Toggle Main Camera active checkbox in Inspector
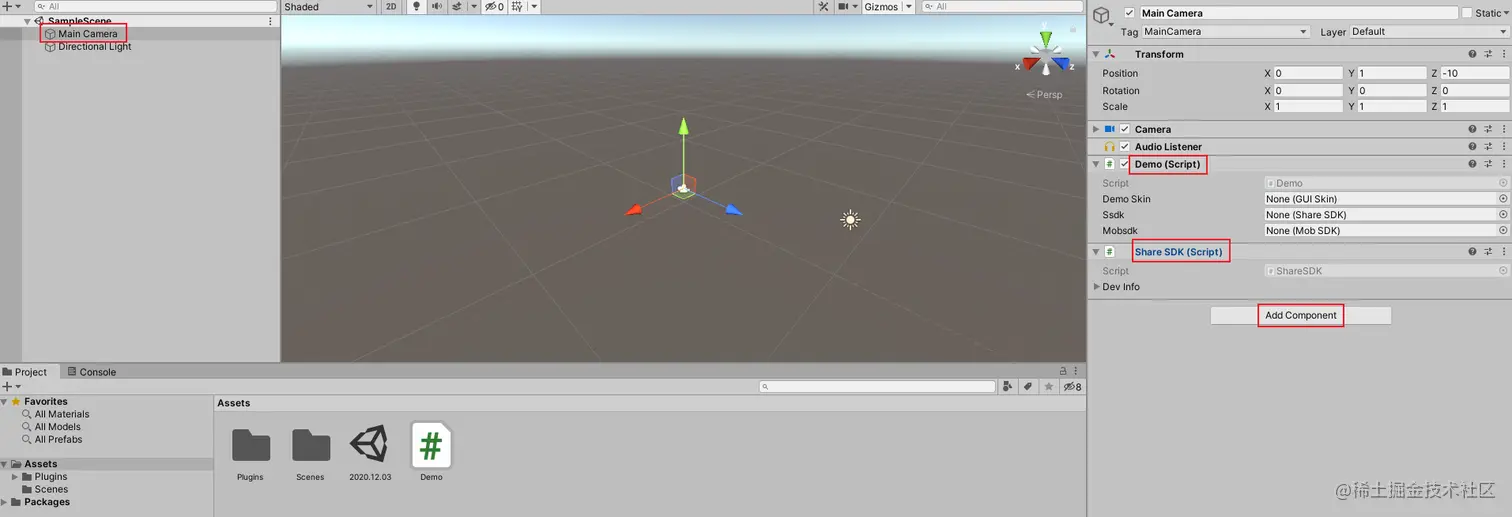This screenshot has height=517, width=1512. [x=1129, y=13]
